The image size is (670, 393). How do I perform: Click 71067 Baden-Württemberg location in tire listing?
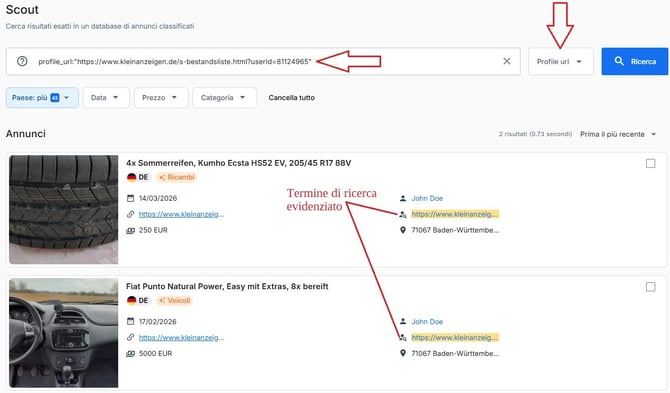(455, 230)
